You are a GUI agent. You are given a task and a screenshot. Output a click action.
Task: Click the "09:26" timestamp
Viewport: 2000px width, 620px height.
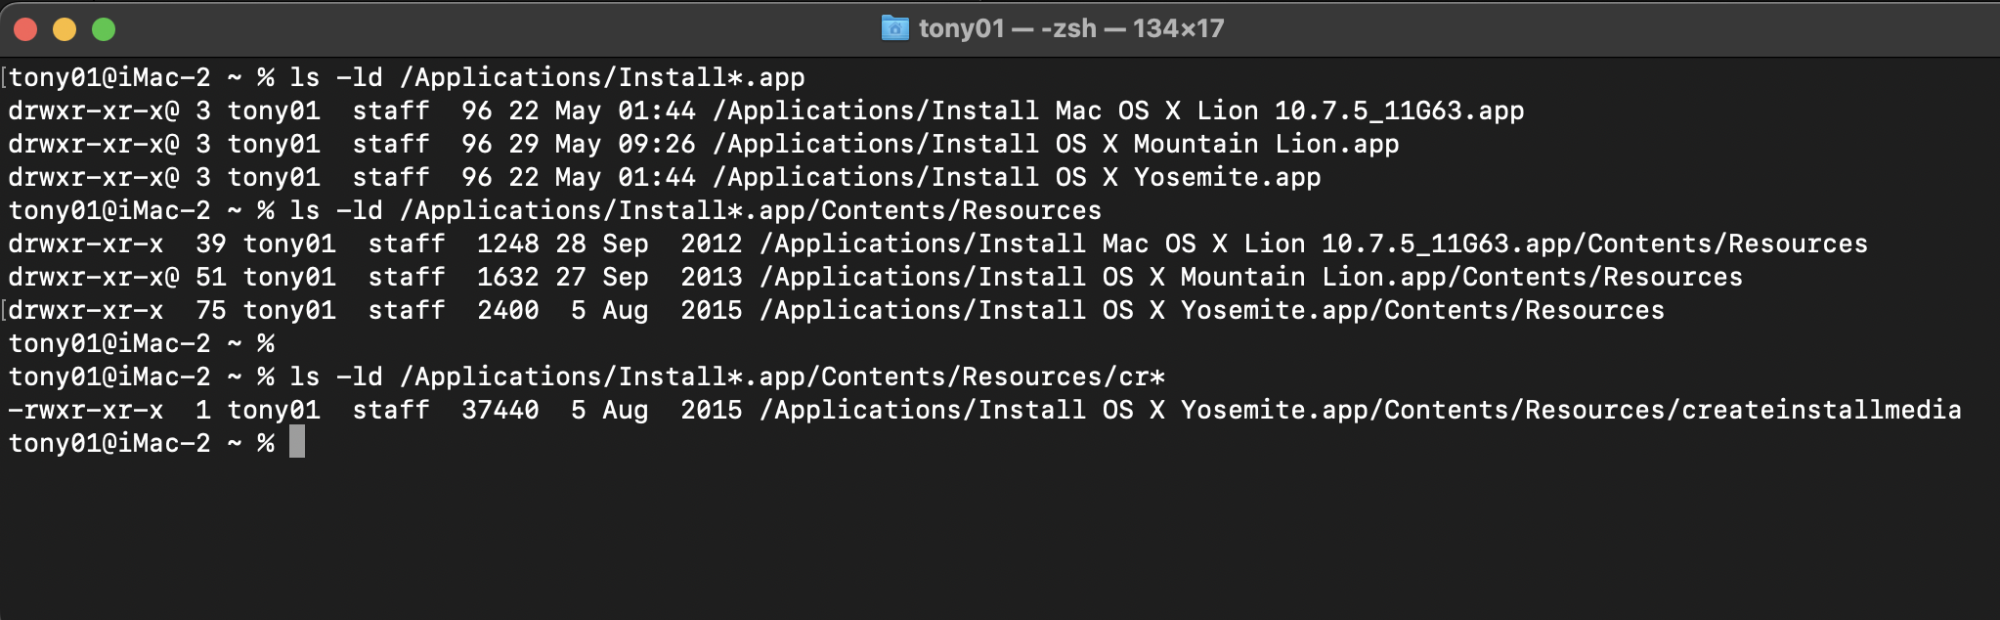coord(656,144)
